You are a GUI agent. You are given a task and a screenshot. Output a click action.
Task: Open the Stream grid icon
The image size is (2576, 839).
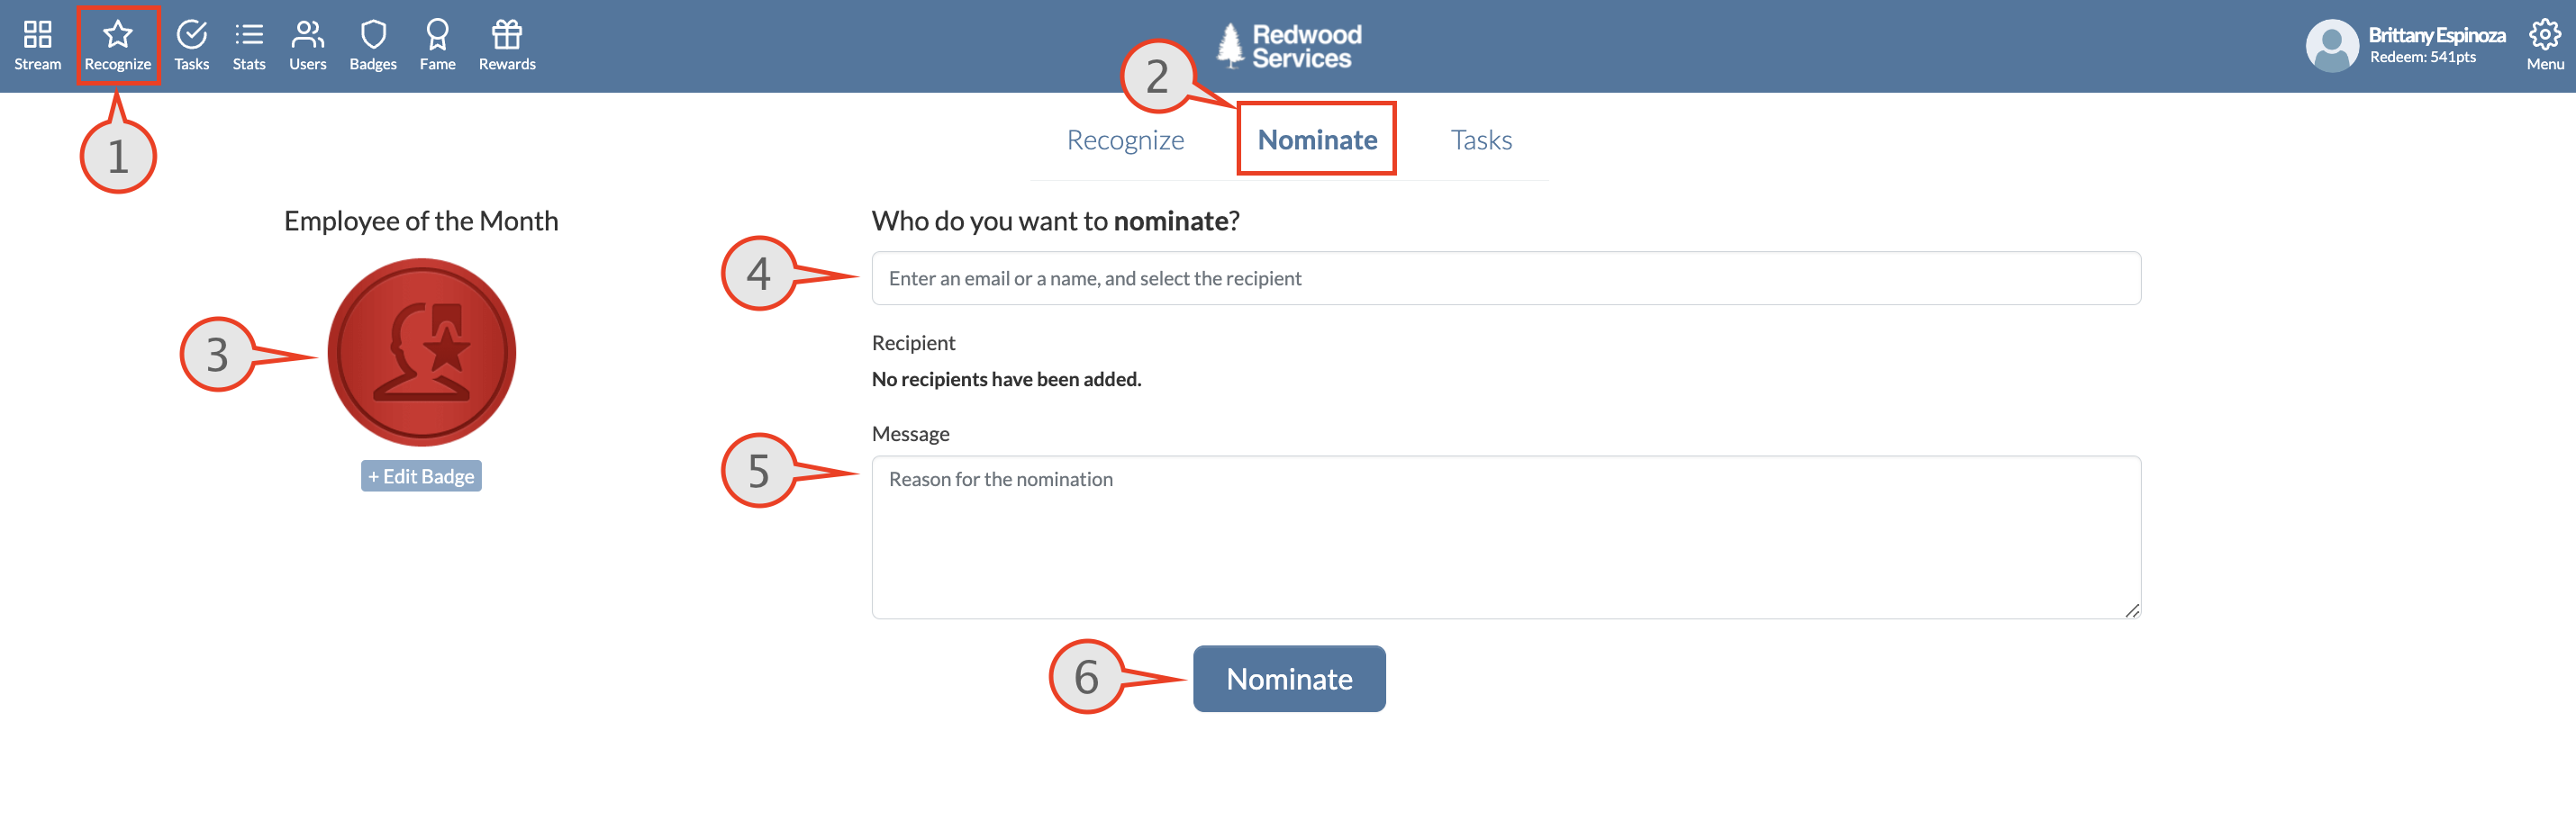point(37,35)
